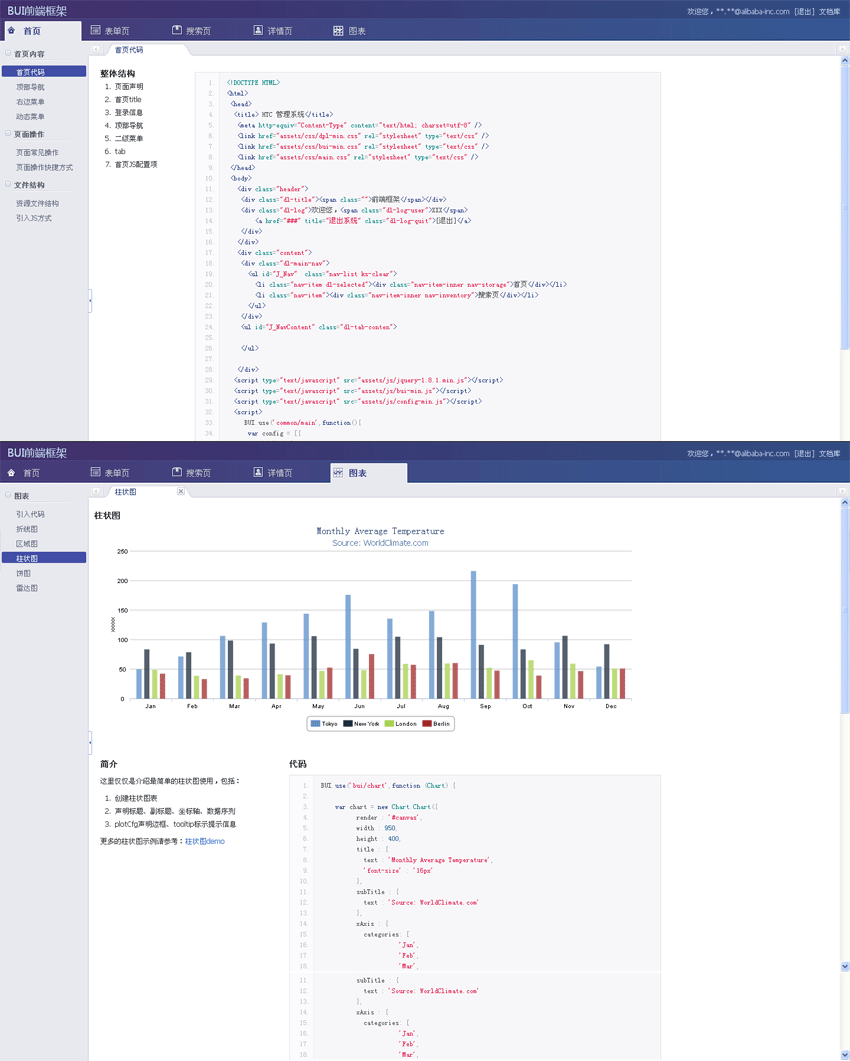Screen dimensions: 850x1061
Task: Jump to 首页JS配置项 in the outline list
Action: click(x=136, y=164)
